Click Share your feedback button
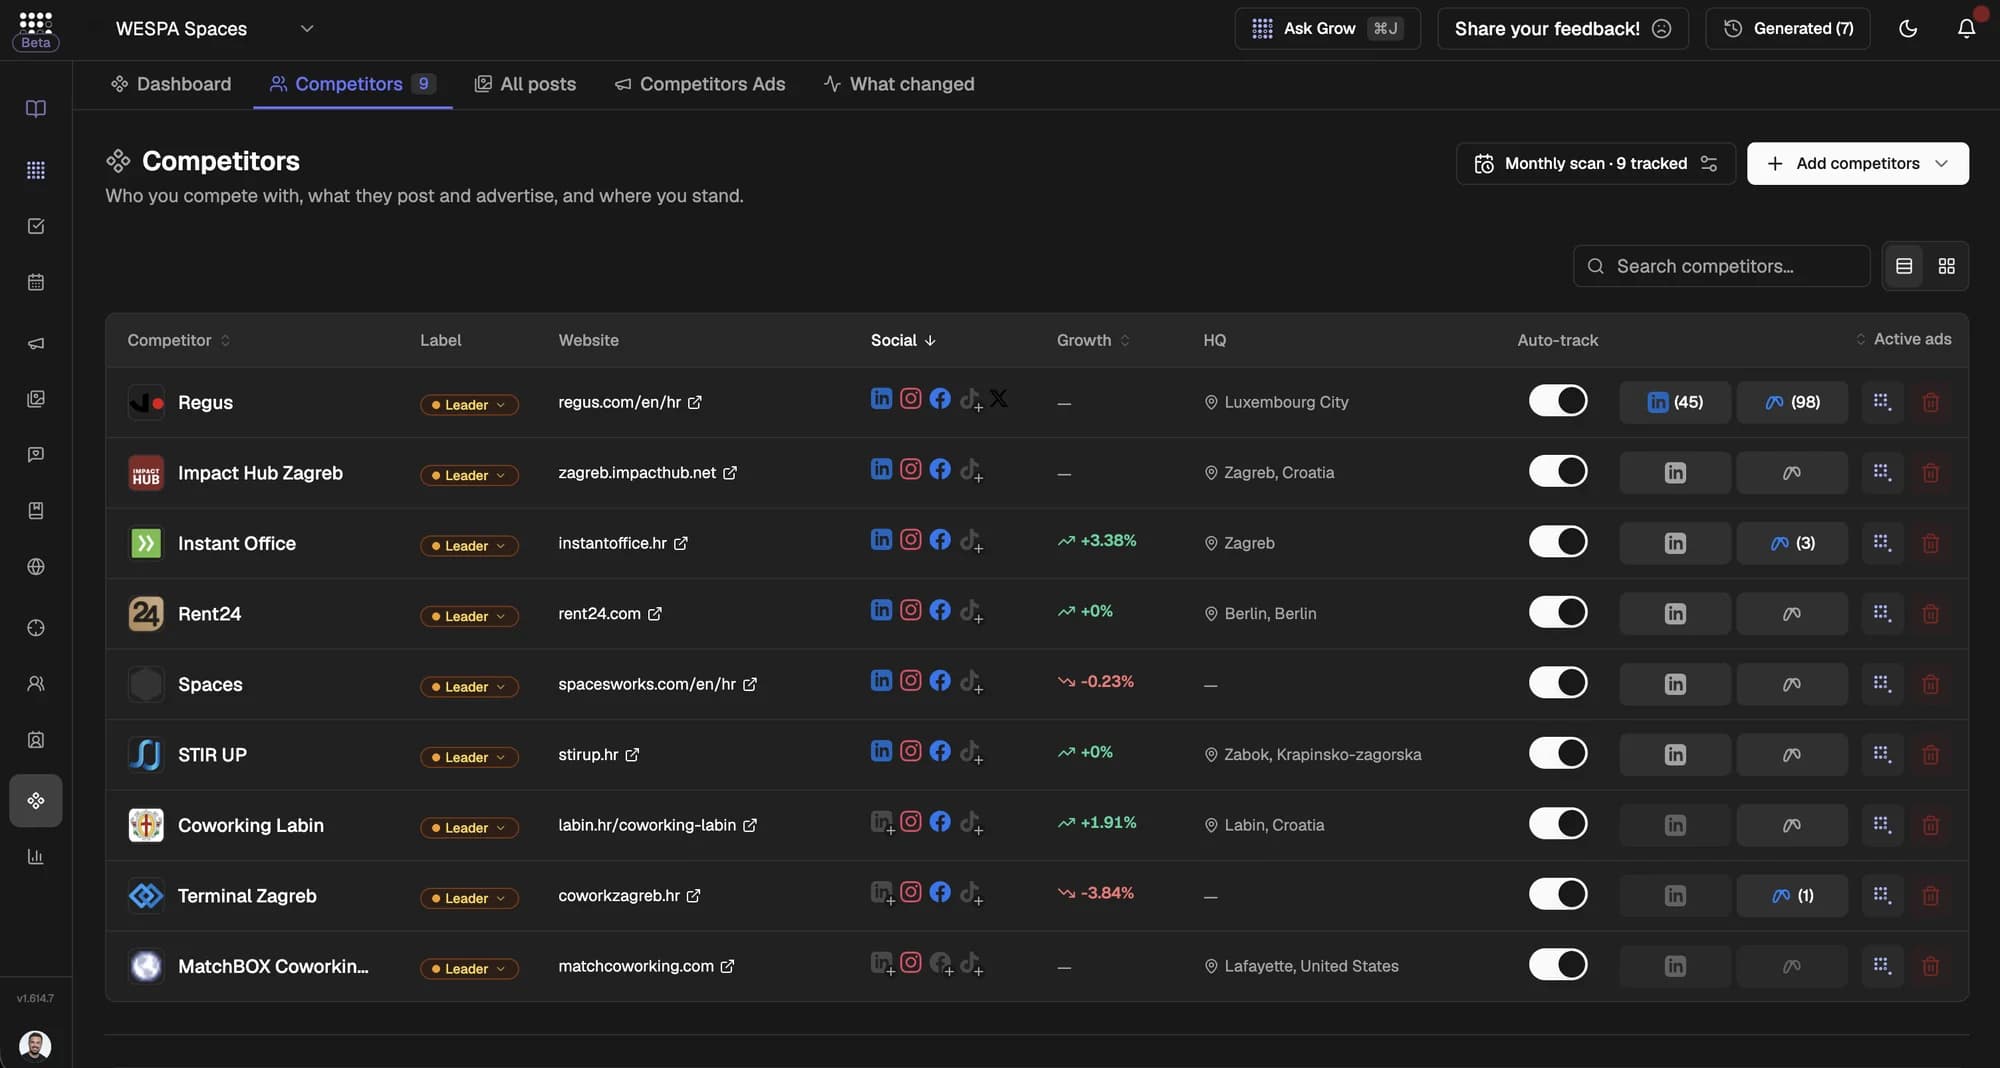The image size is (2000, 1068). [x=1562, y=28]
